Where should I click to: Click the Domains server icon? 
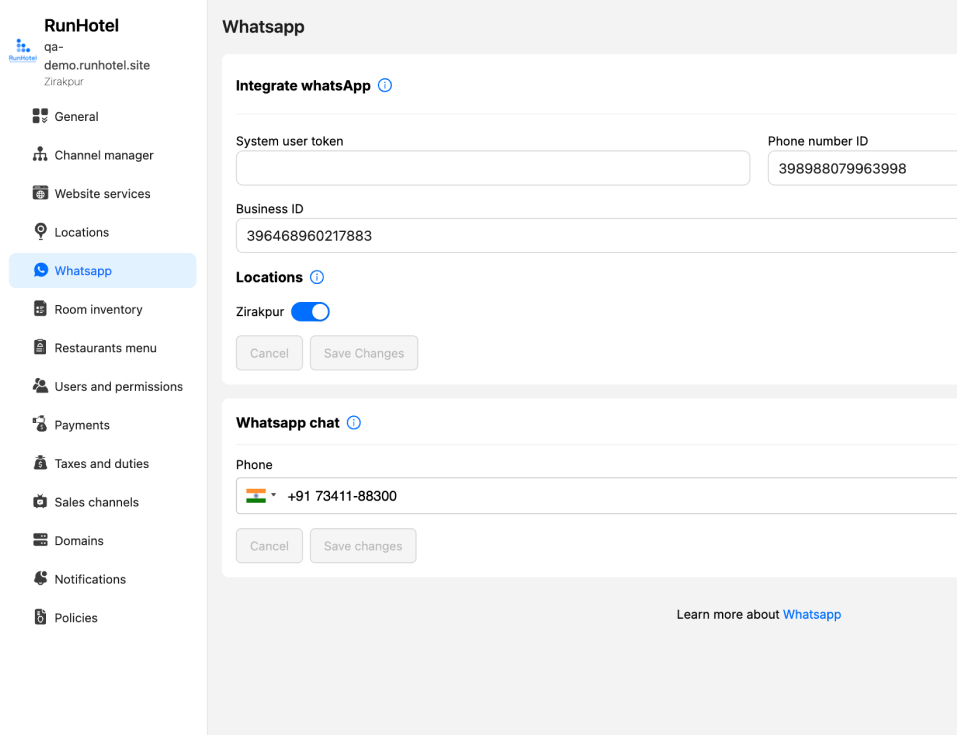tap(40, 540)
